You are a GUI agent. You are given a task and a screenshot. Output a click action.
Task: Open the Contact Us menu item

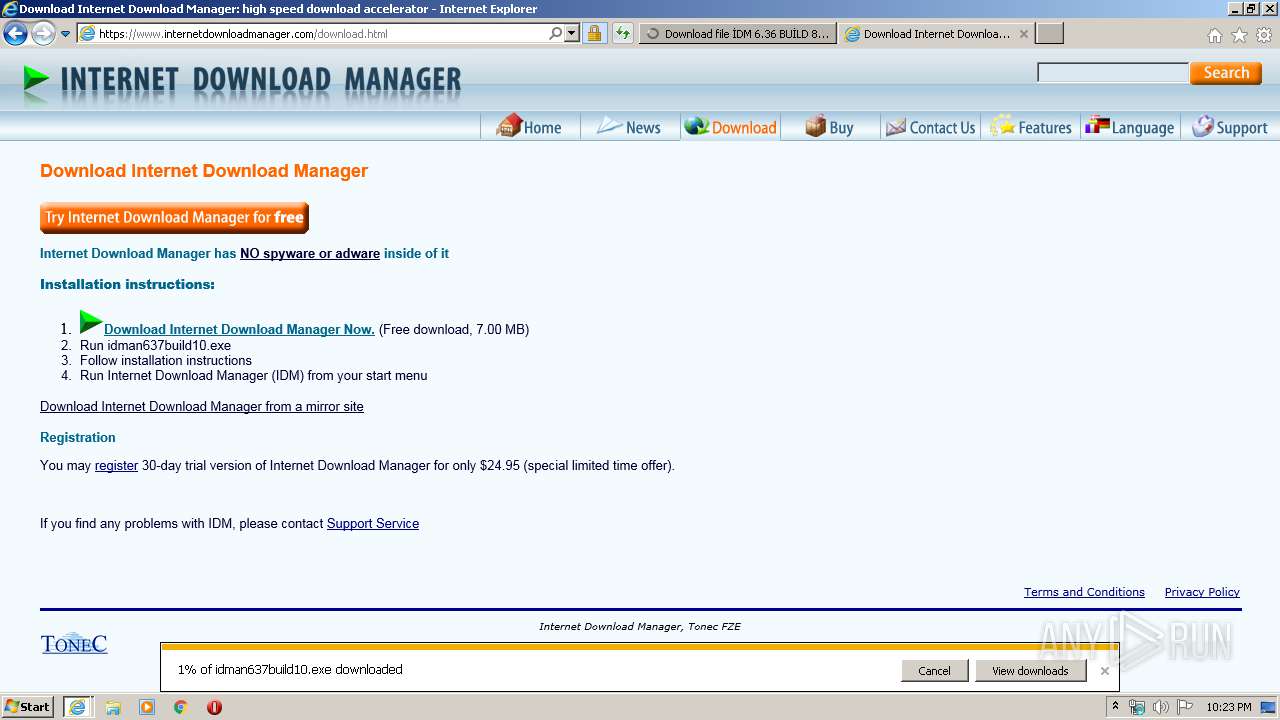pos(930,127)
